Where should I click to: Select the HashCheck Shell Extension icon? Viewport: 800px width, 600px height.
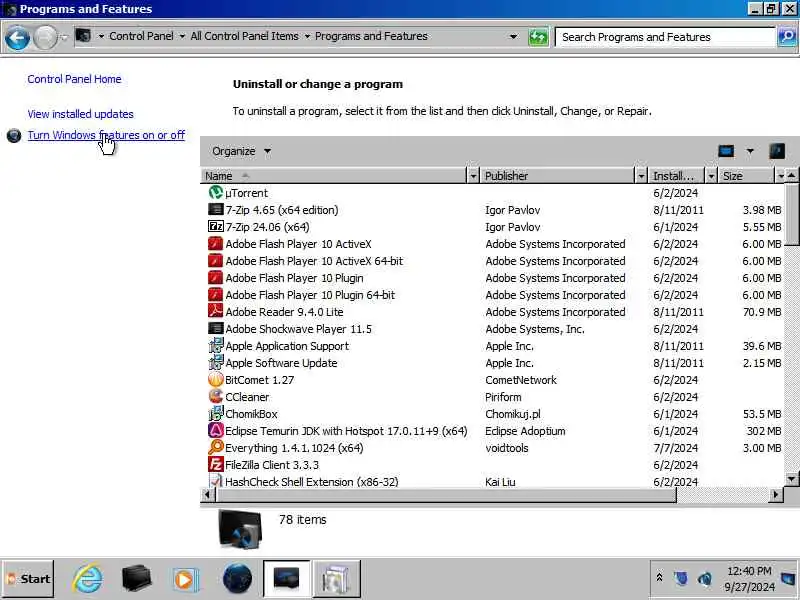point(216,481)
